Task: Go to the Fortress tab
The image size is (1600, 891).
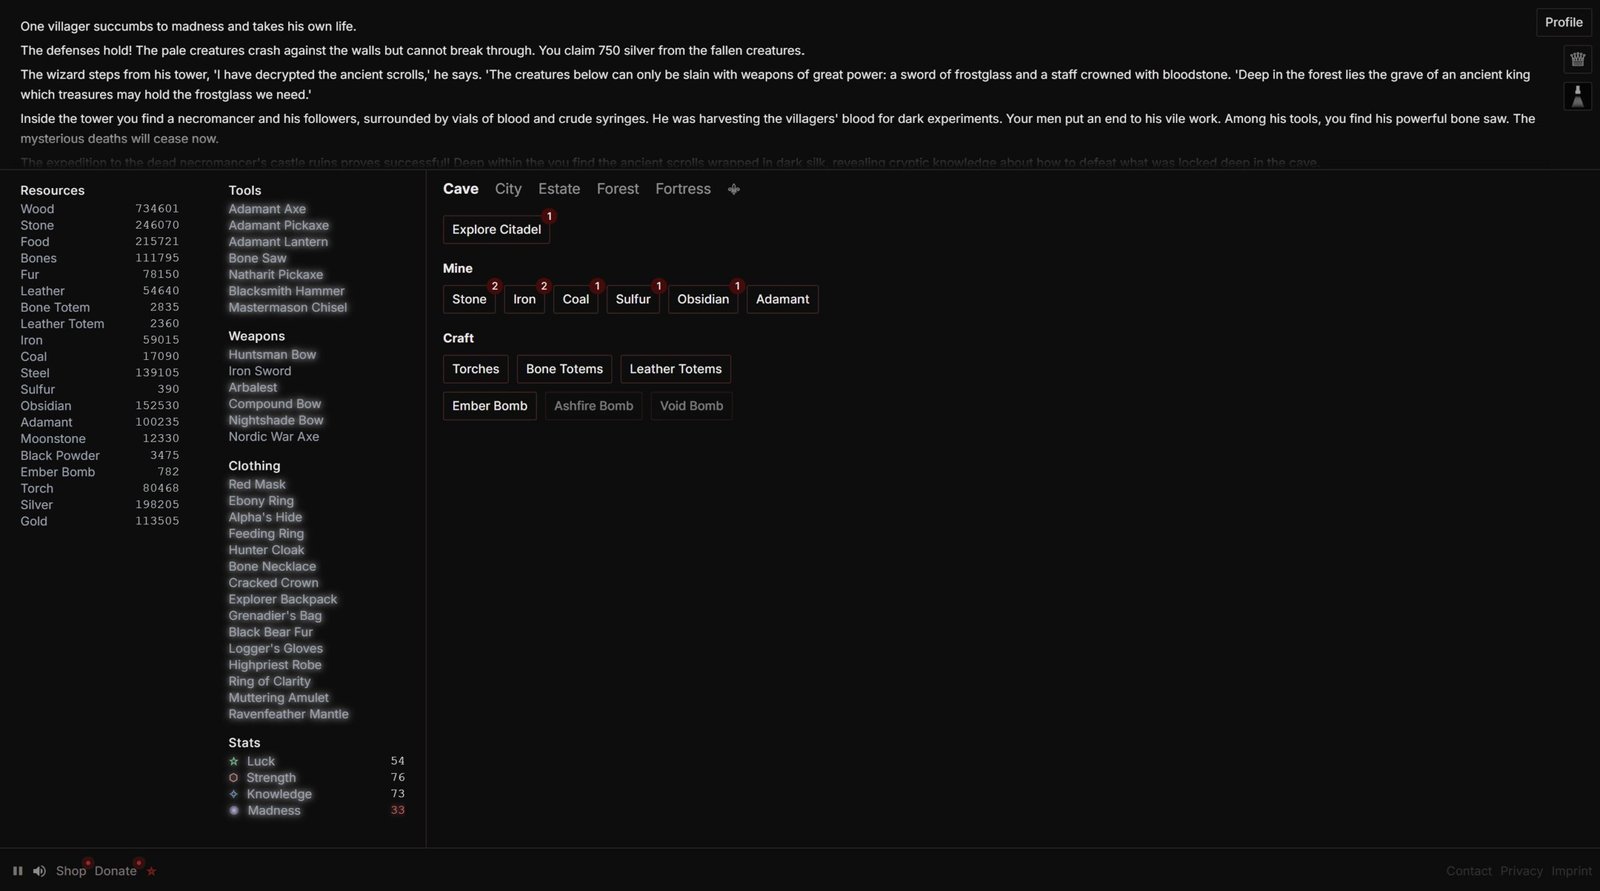Action: coord(683,189)
